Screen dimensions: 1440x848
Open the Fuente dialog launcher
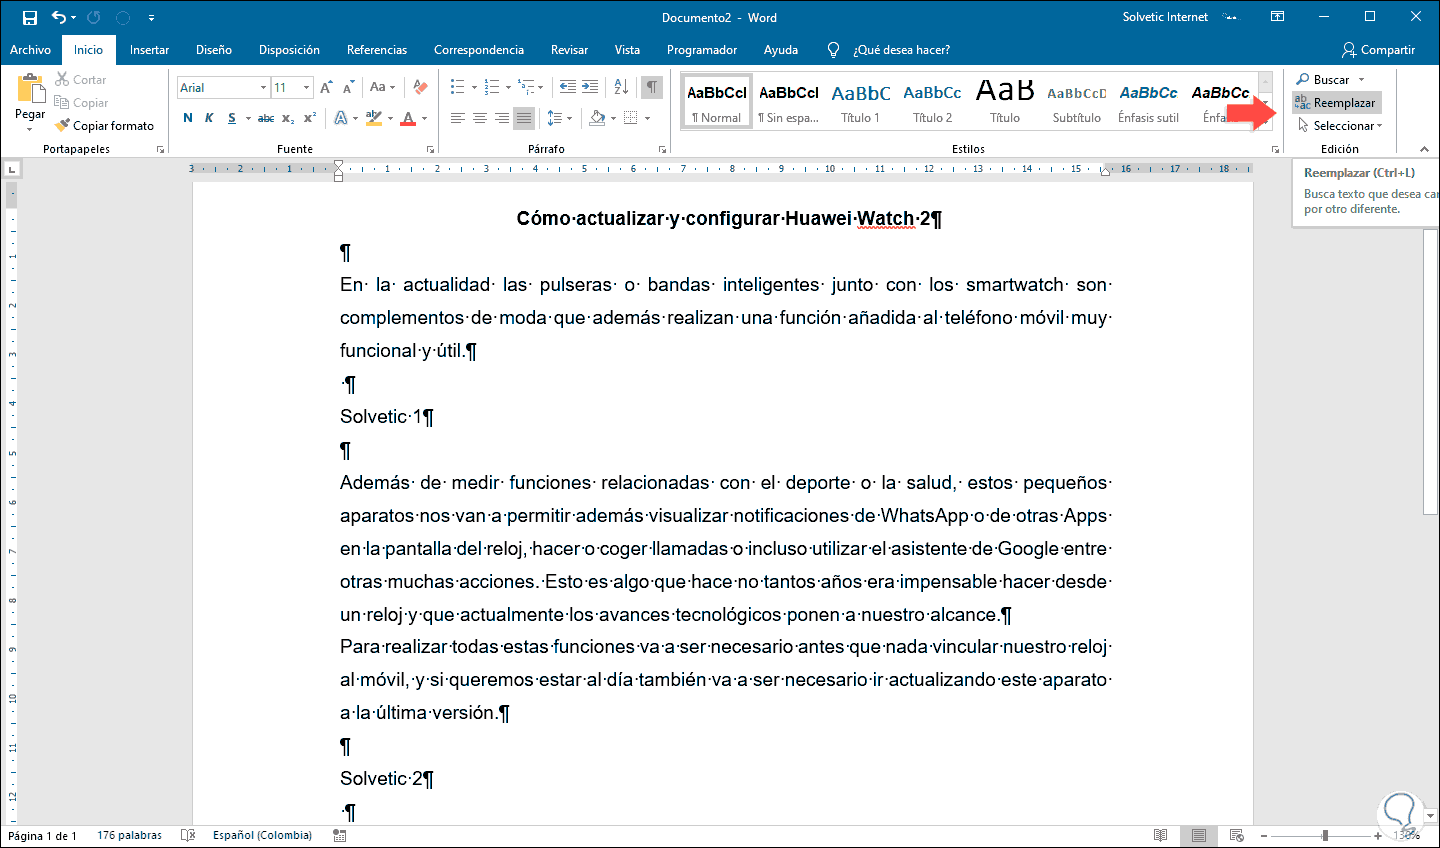[430, 150]
